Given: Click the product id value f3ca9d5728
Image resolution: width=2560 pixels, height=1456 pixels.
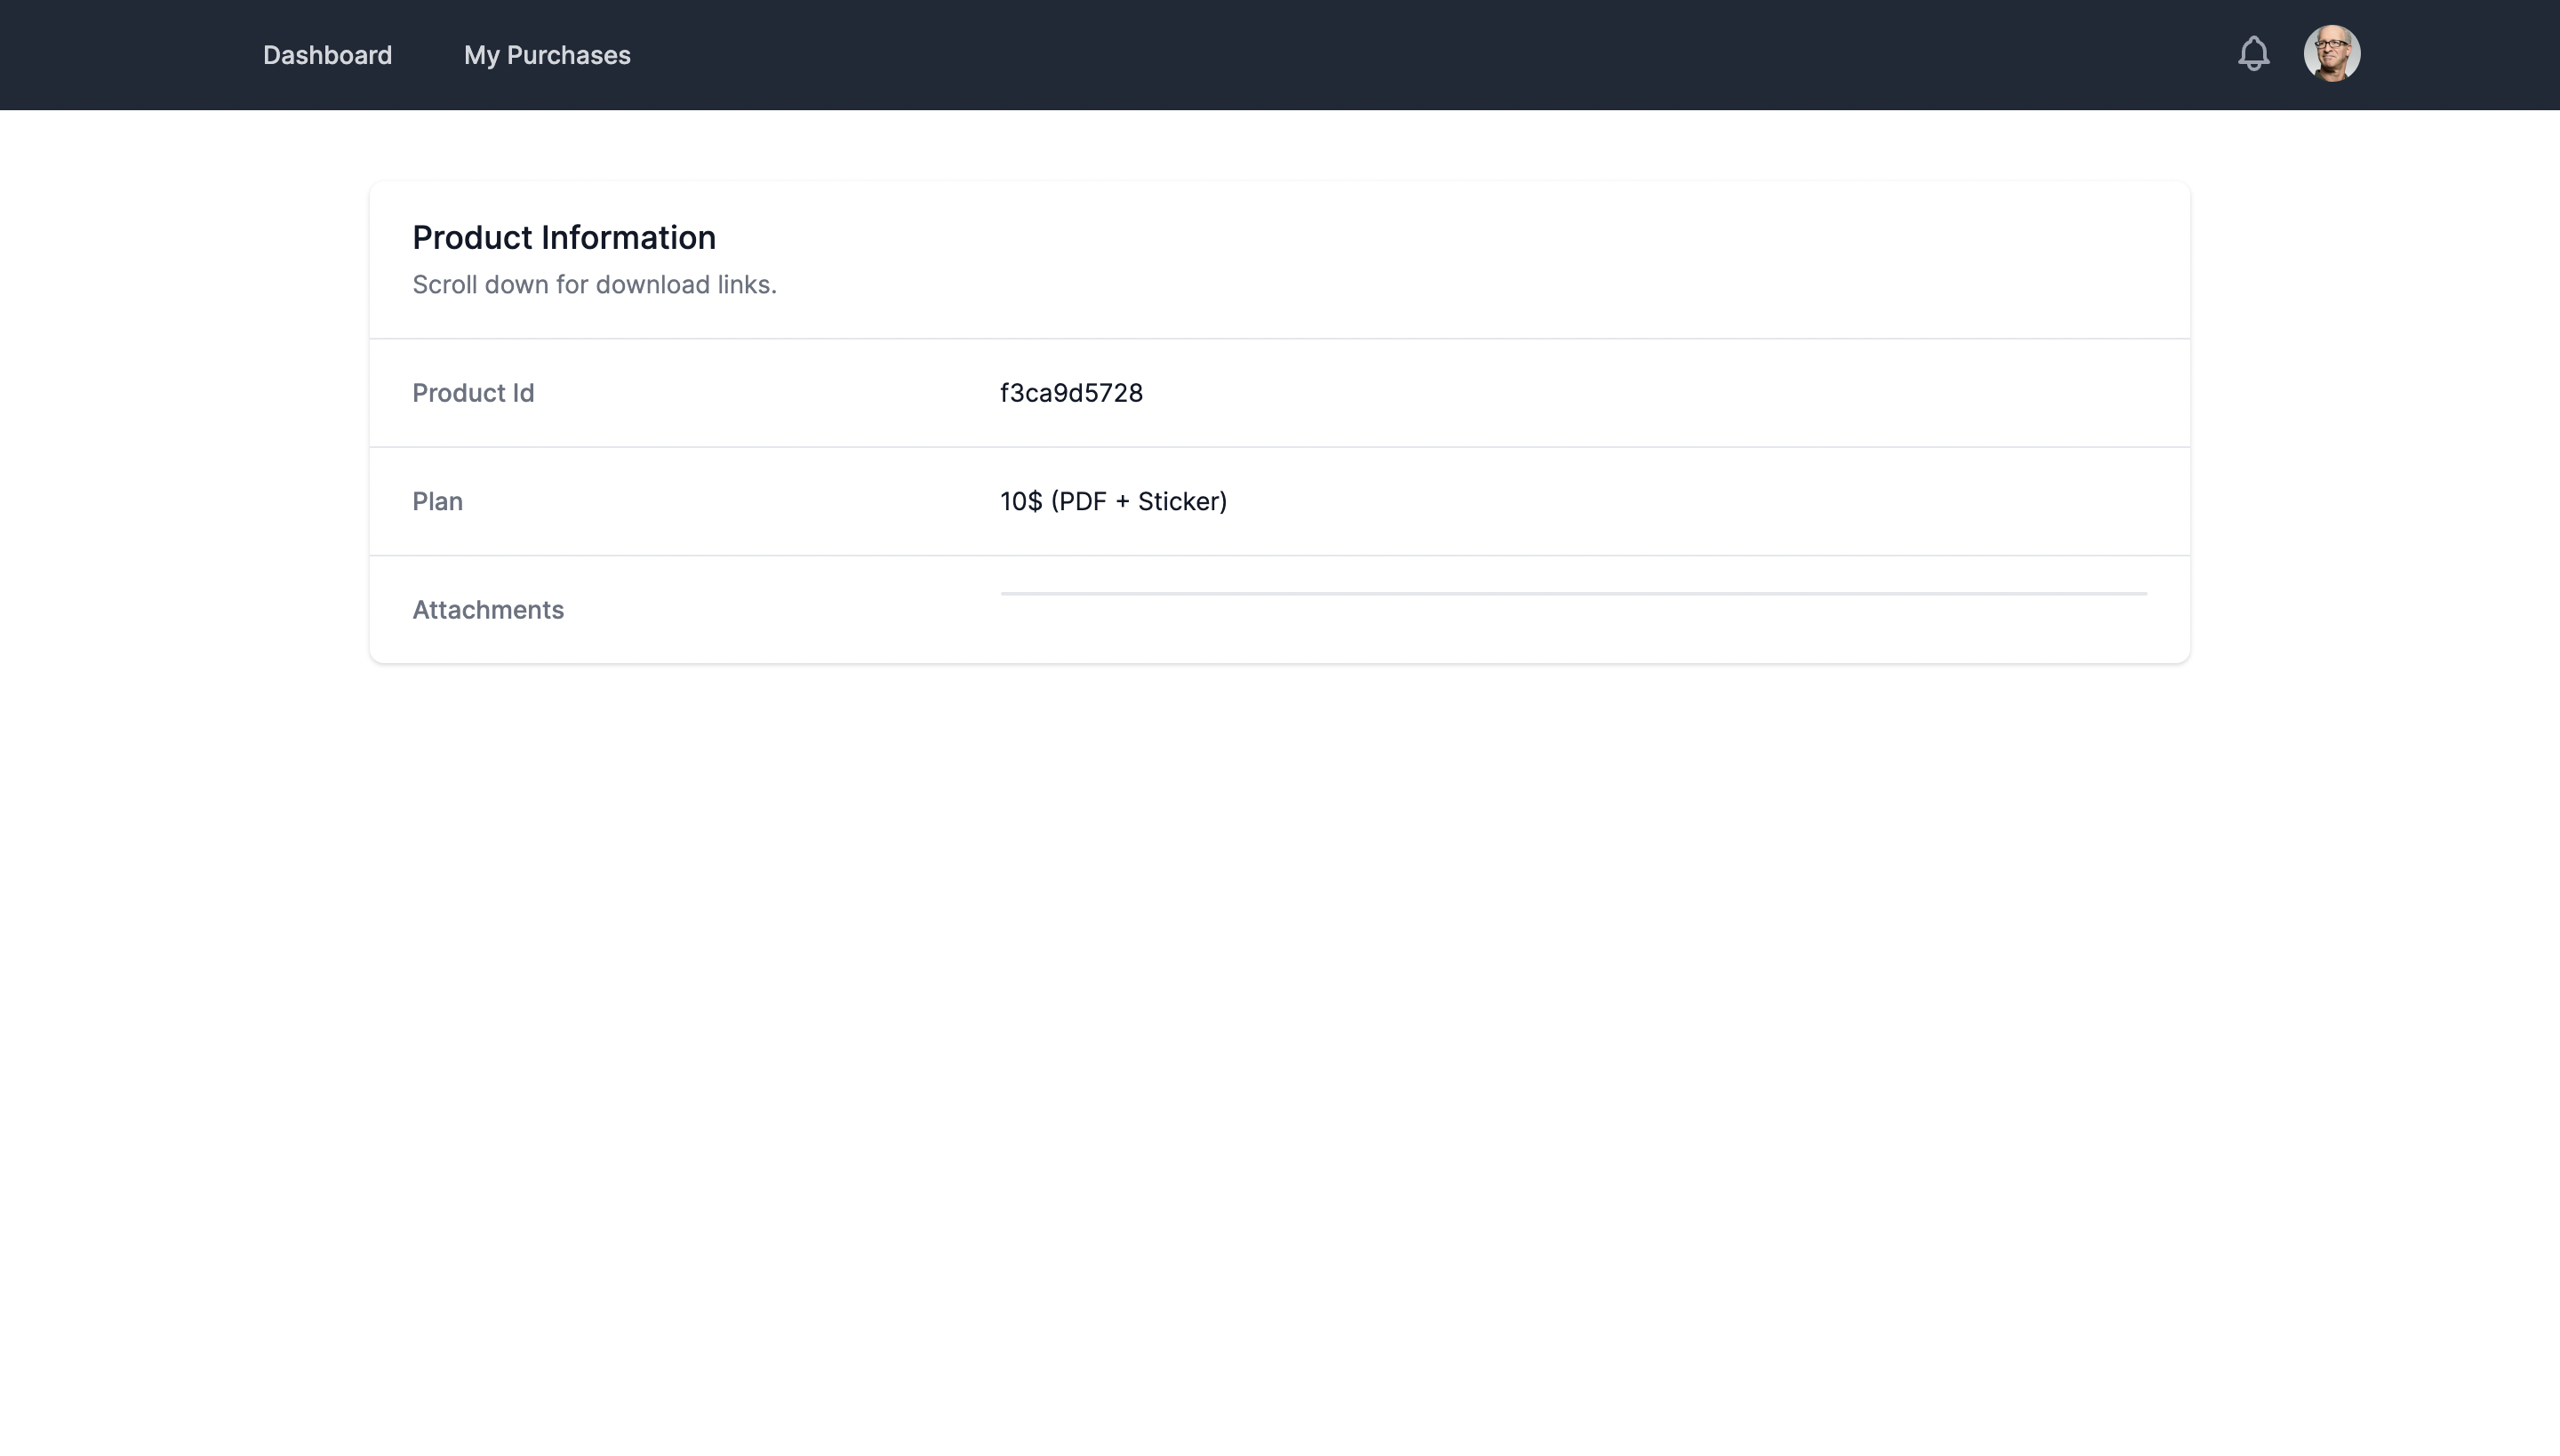Looking at the screenshot, I should click(x=1071, y=393).
